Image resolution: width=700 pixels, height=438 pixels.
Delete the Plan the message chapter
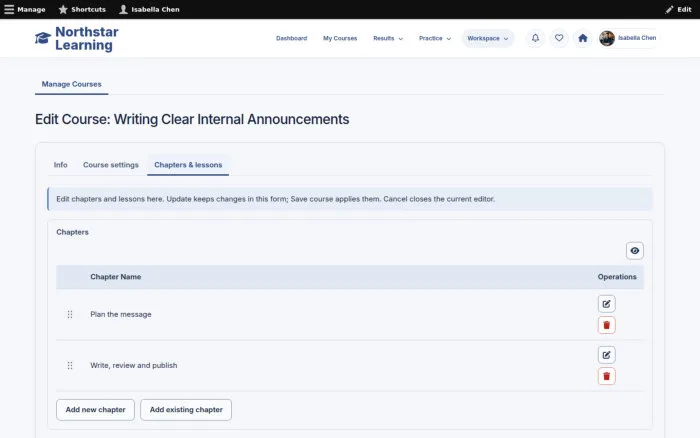(606, 325)
